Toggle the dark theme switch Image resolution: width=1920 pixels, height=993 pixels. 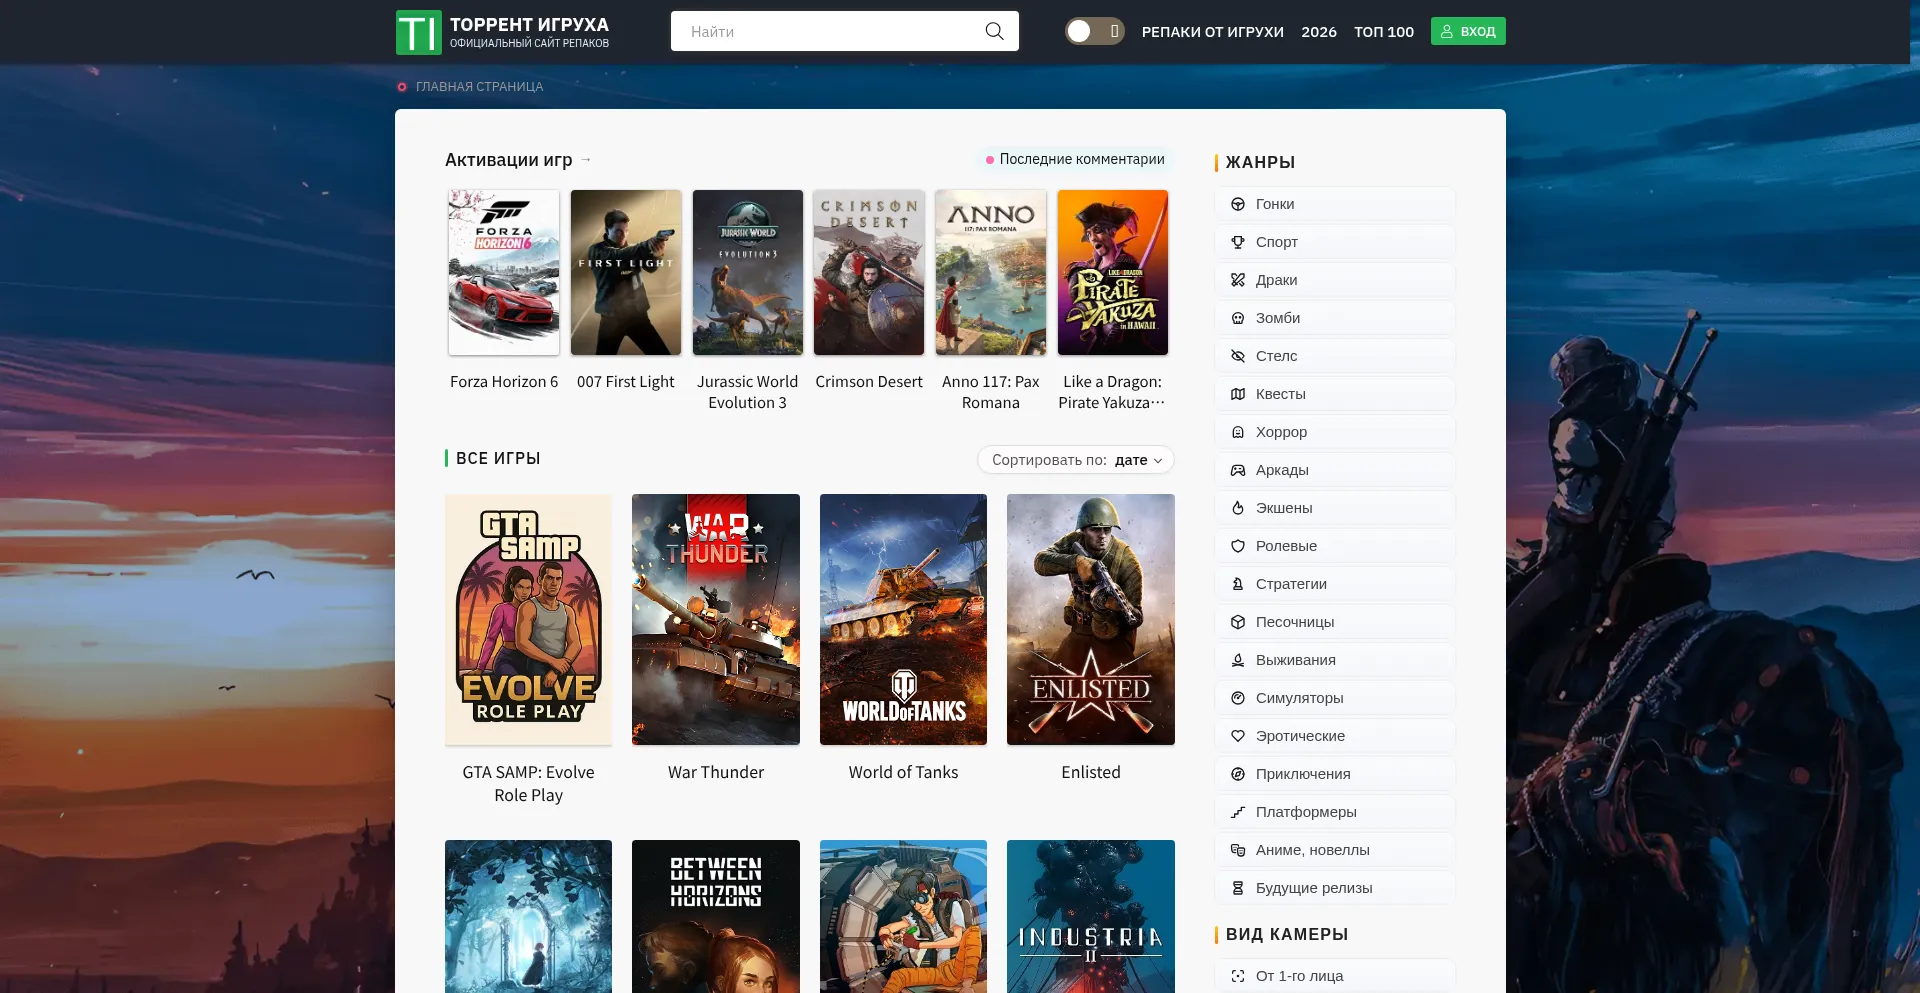[1095, 31]
